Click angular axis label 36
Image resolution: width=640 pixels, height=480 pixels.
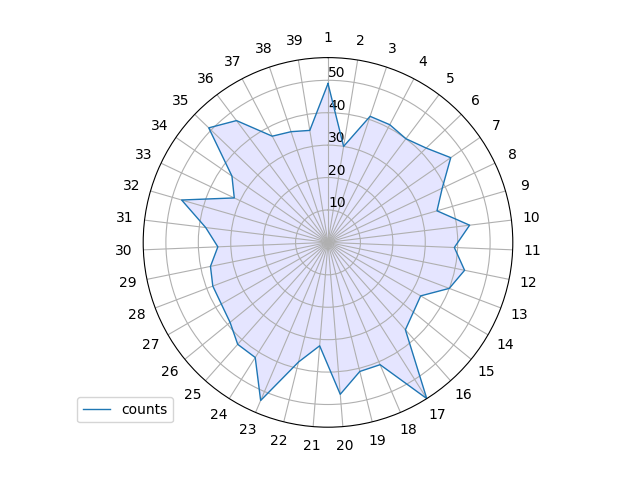coord(205,78)
